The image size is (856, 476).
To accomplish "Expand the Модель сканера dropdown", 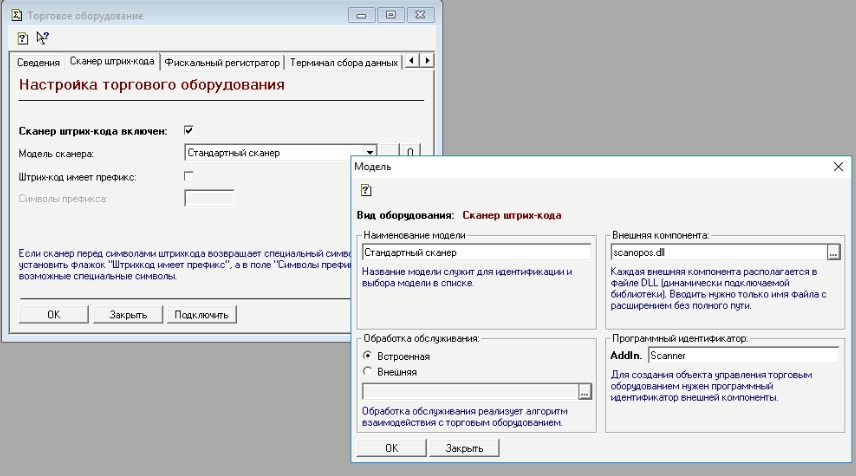I will (371, 153).
